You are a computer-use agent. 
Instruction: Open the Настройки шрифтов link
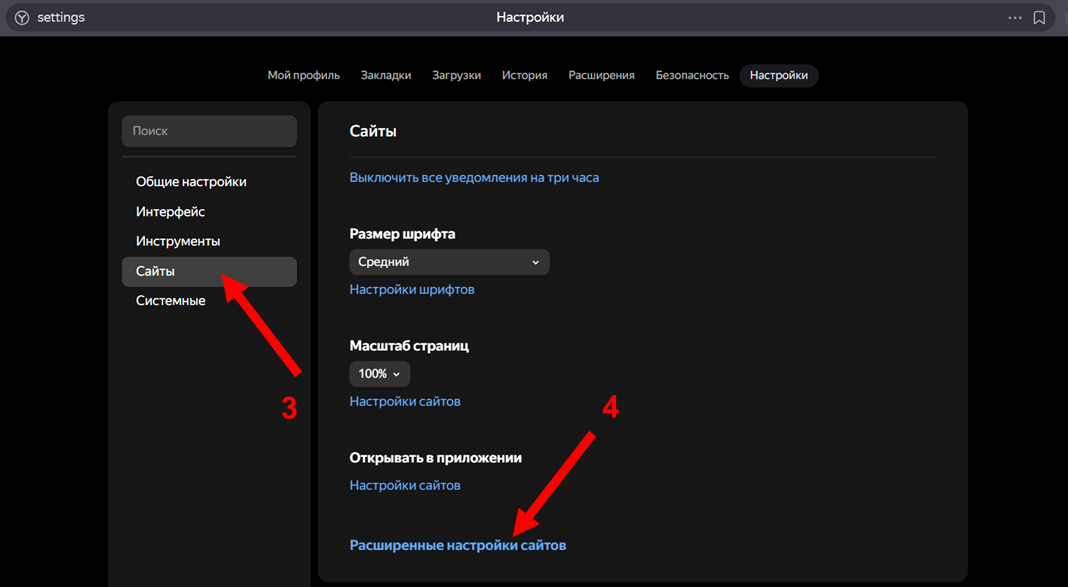(412, 290)
